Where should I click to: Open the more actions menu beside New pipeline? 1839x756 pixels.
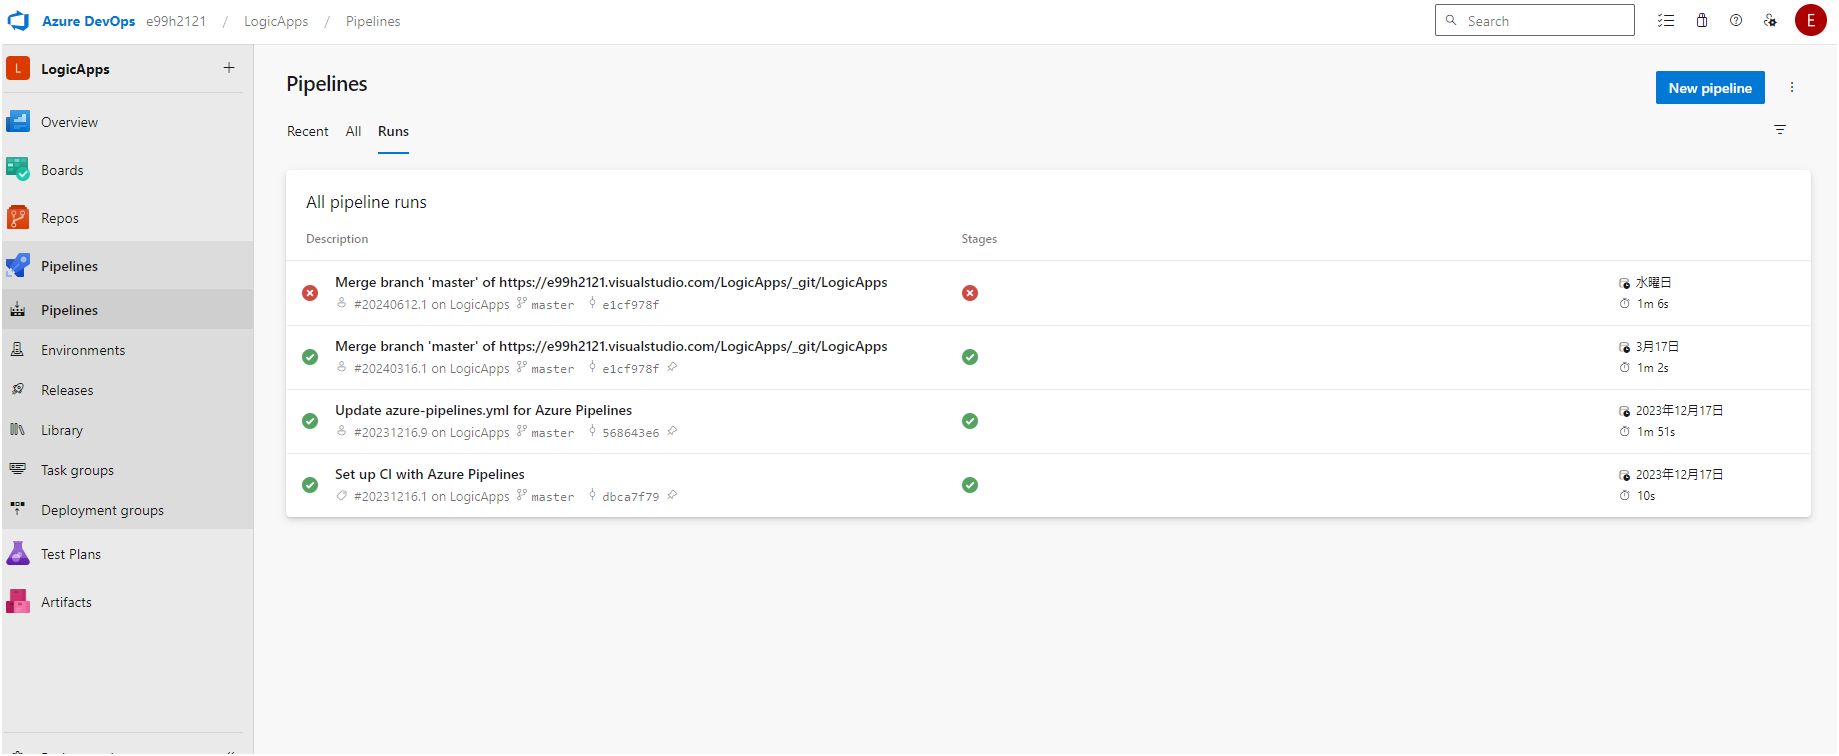[1792, 88]
